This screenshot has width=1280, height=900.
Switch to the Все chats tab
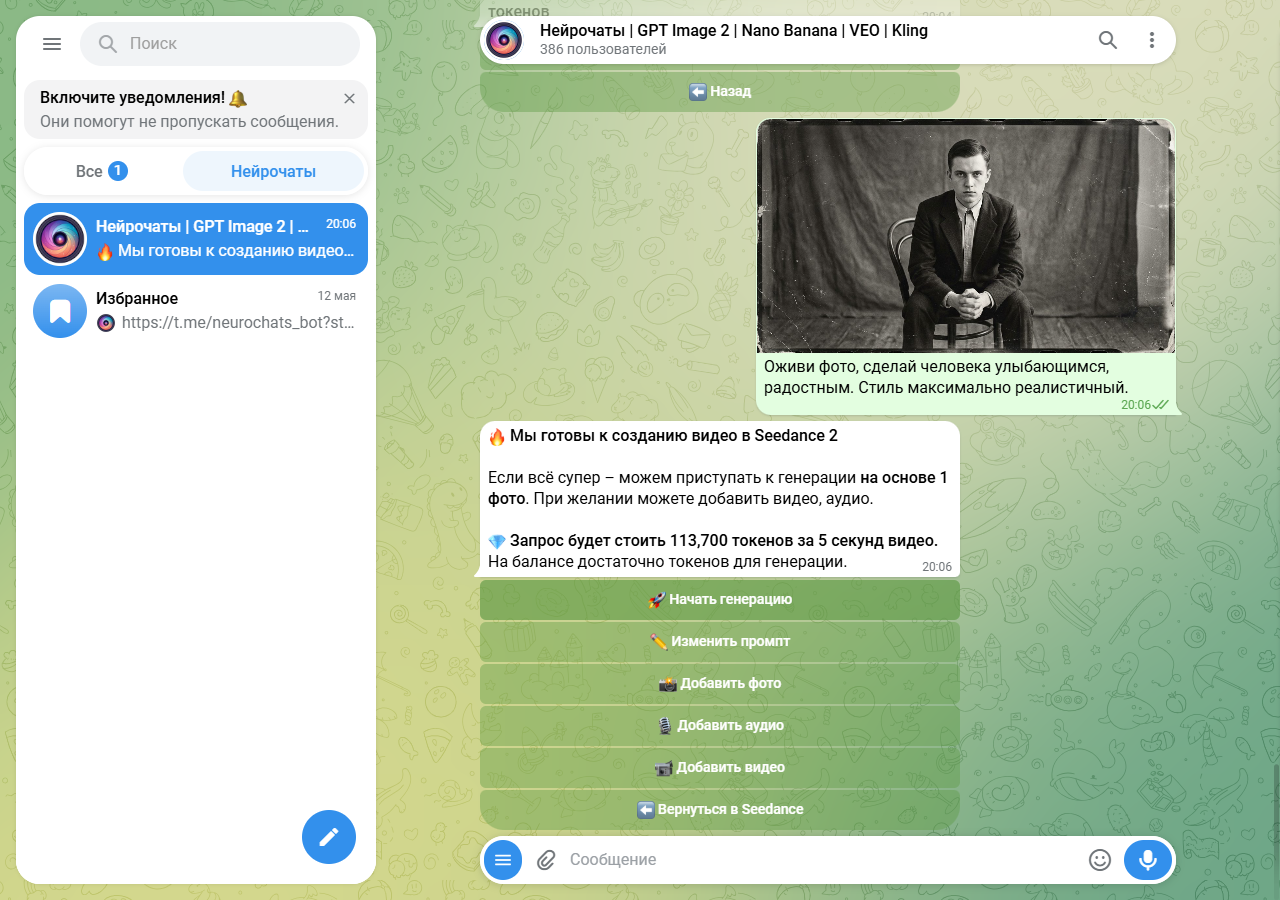[102, 171]
